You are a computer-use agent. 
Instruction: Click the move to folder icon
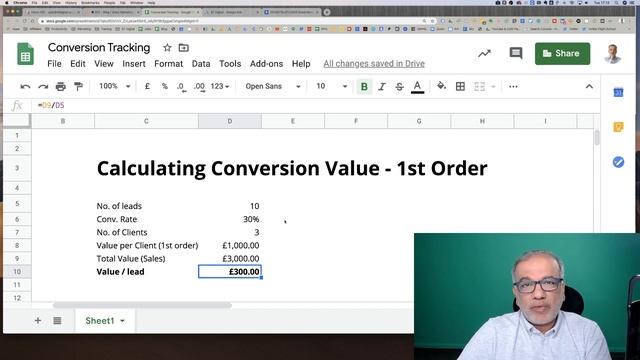(184, 48)
